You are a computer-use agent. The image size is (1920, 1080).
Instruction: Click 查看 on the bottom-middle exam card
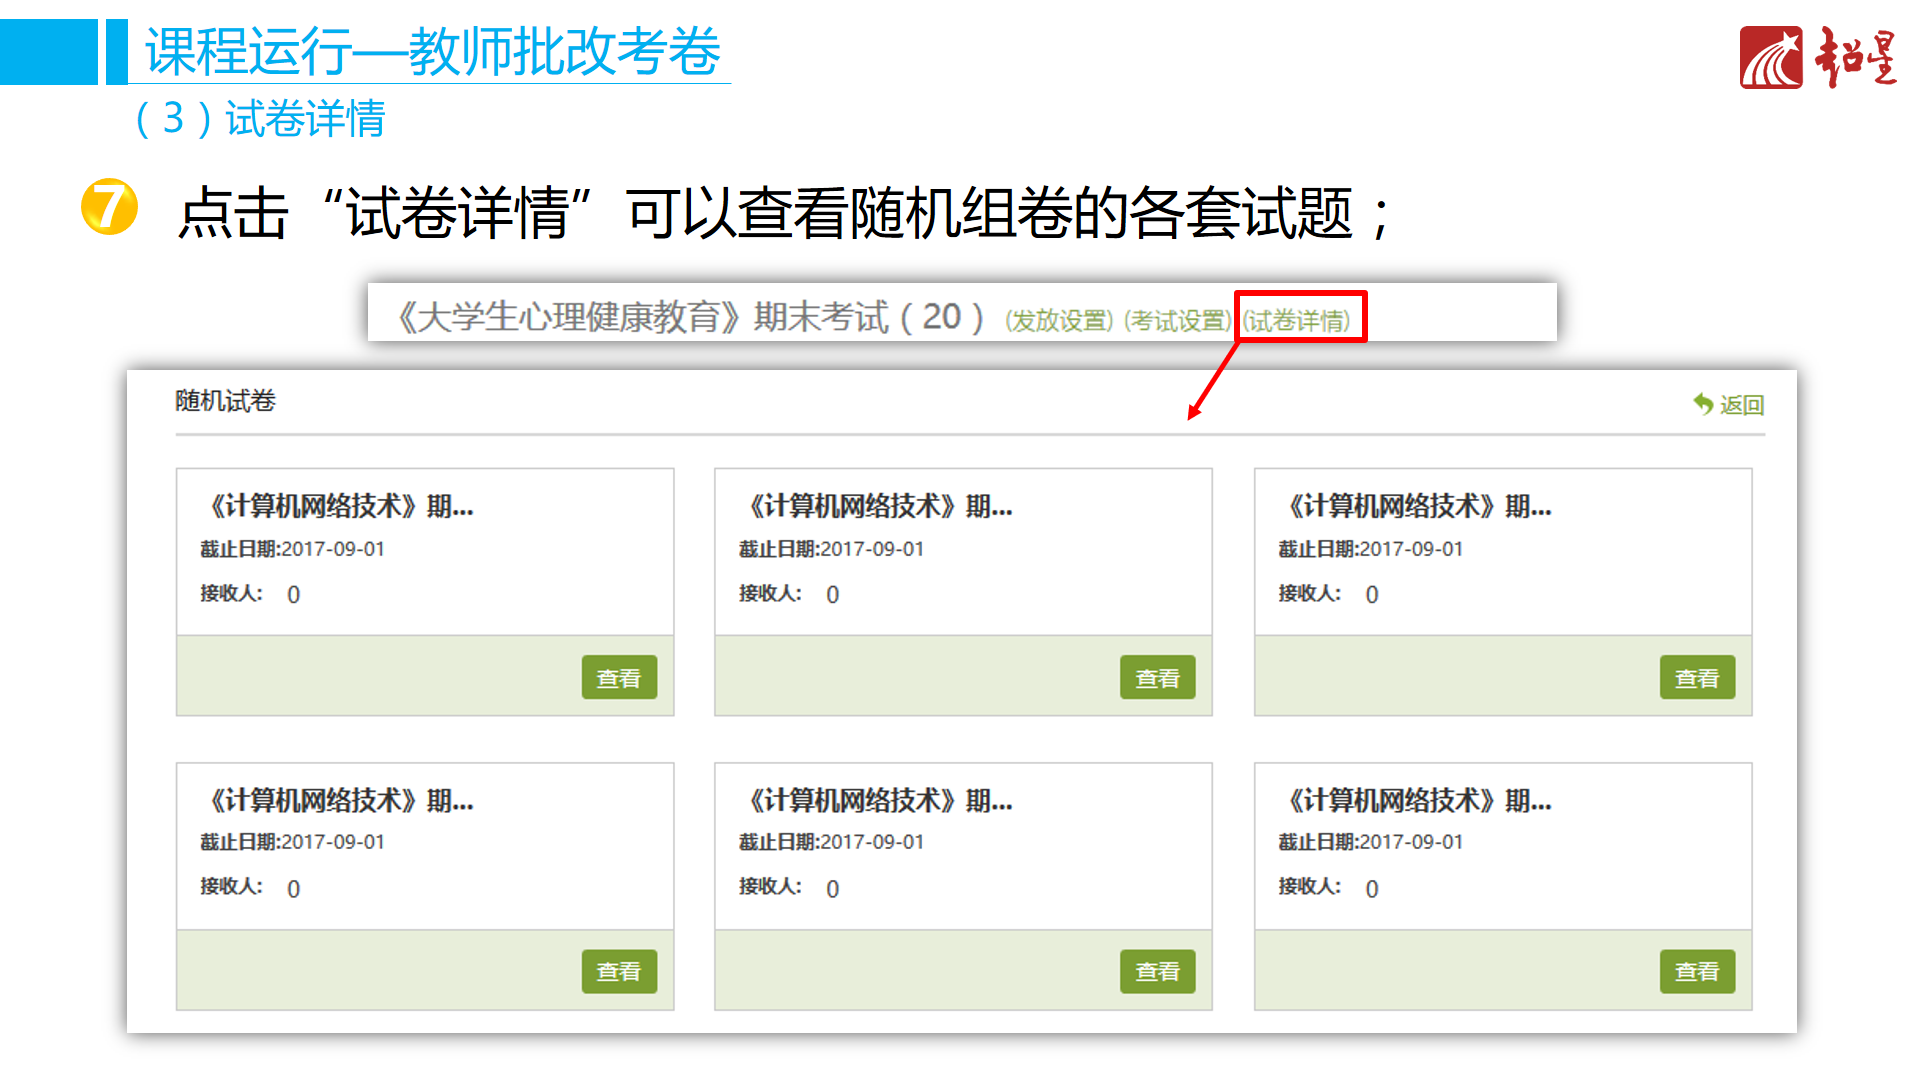click(1157, 971)
